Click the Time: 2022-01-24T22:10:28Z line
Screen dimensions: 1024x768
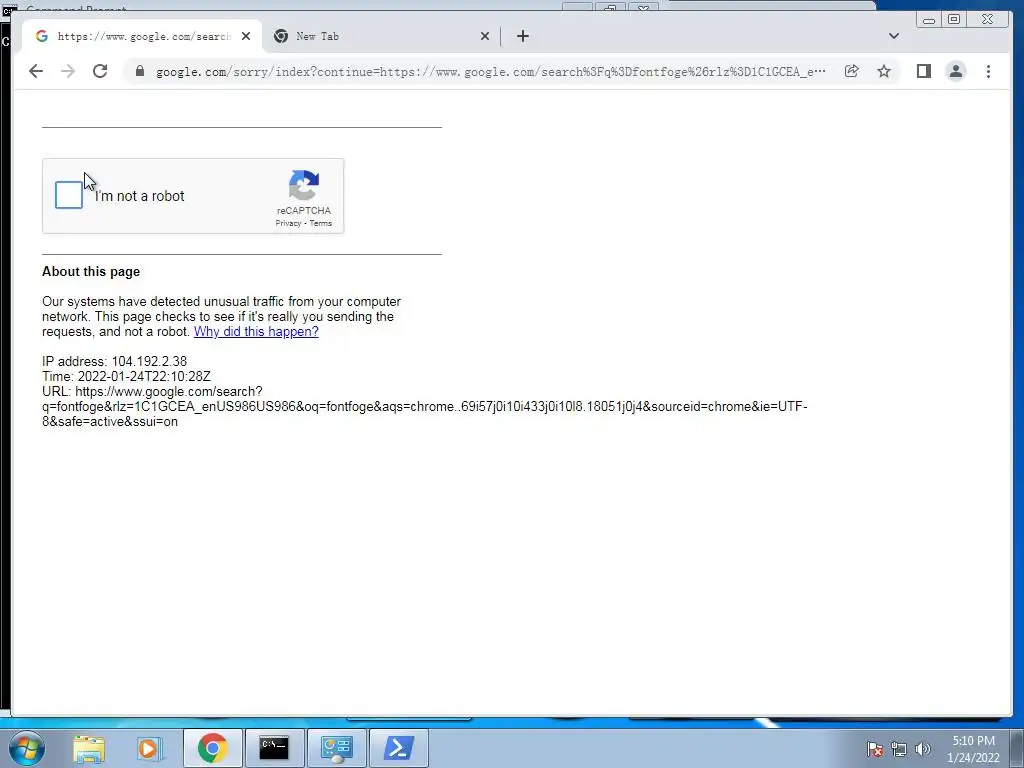point(126,377)
